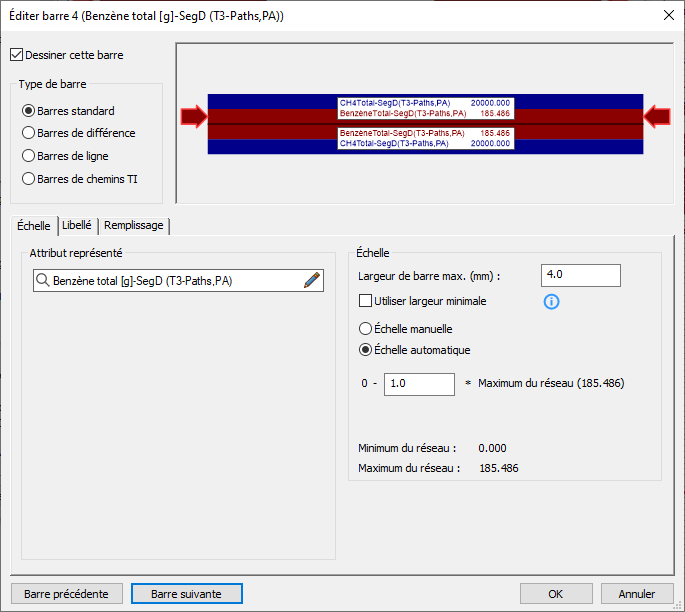
Task: Go to previous bar with Barre précédente
Action: (66, 593)
